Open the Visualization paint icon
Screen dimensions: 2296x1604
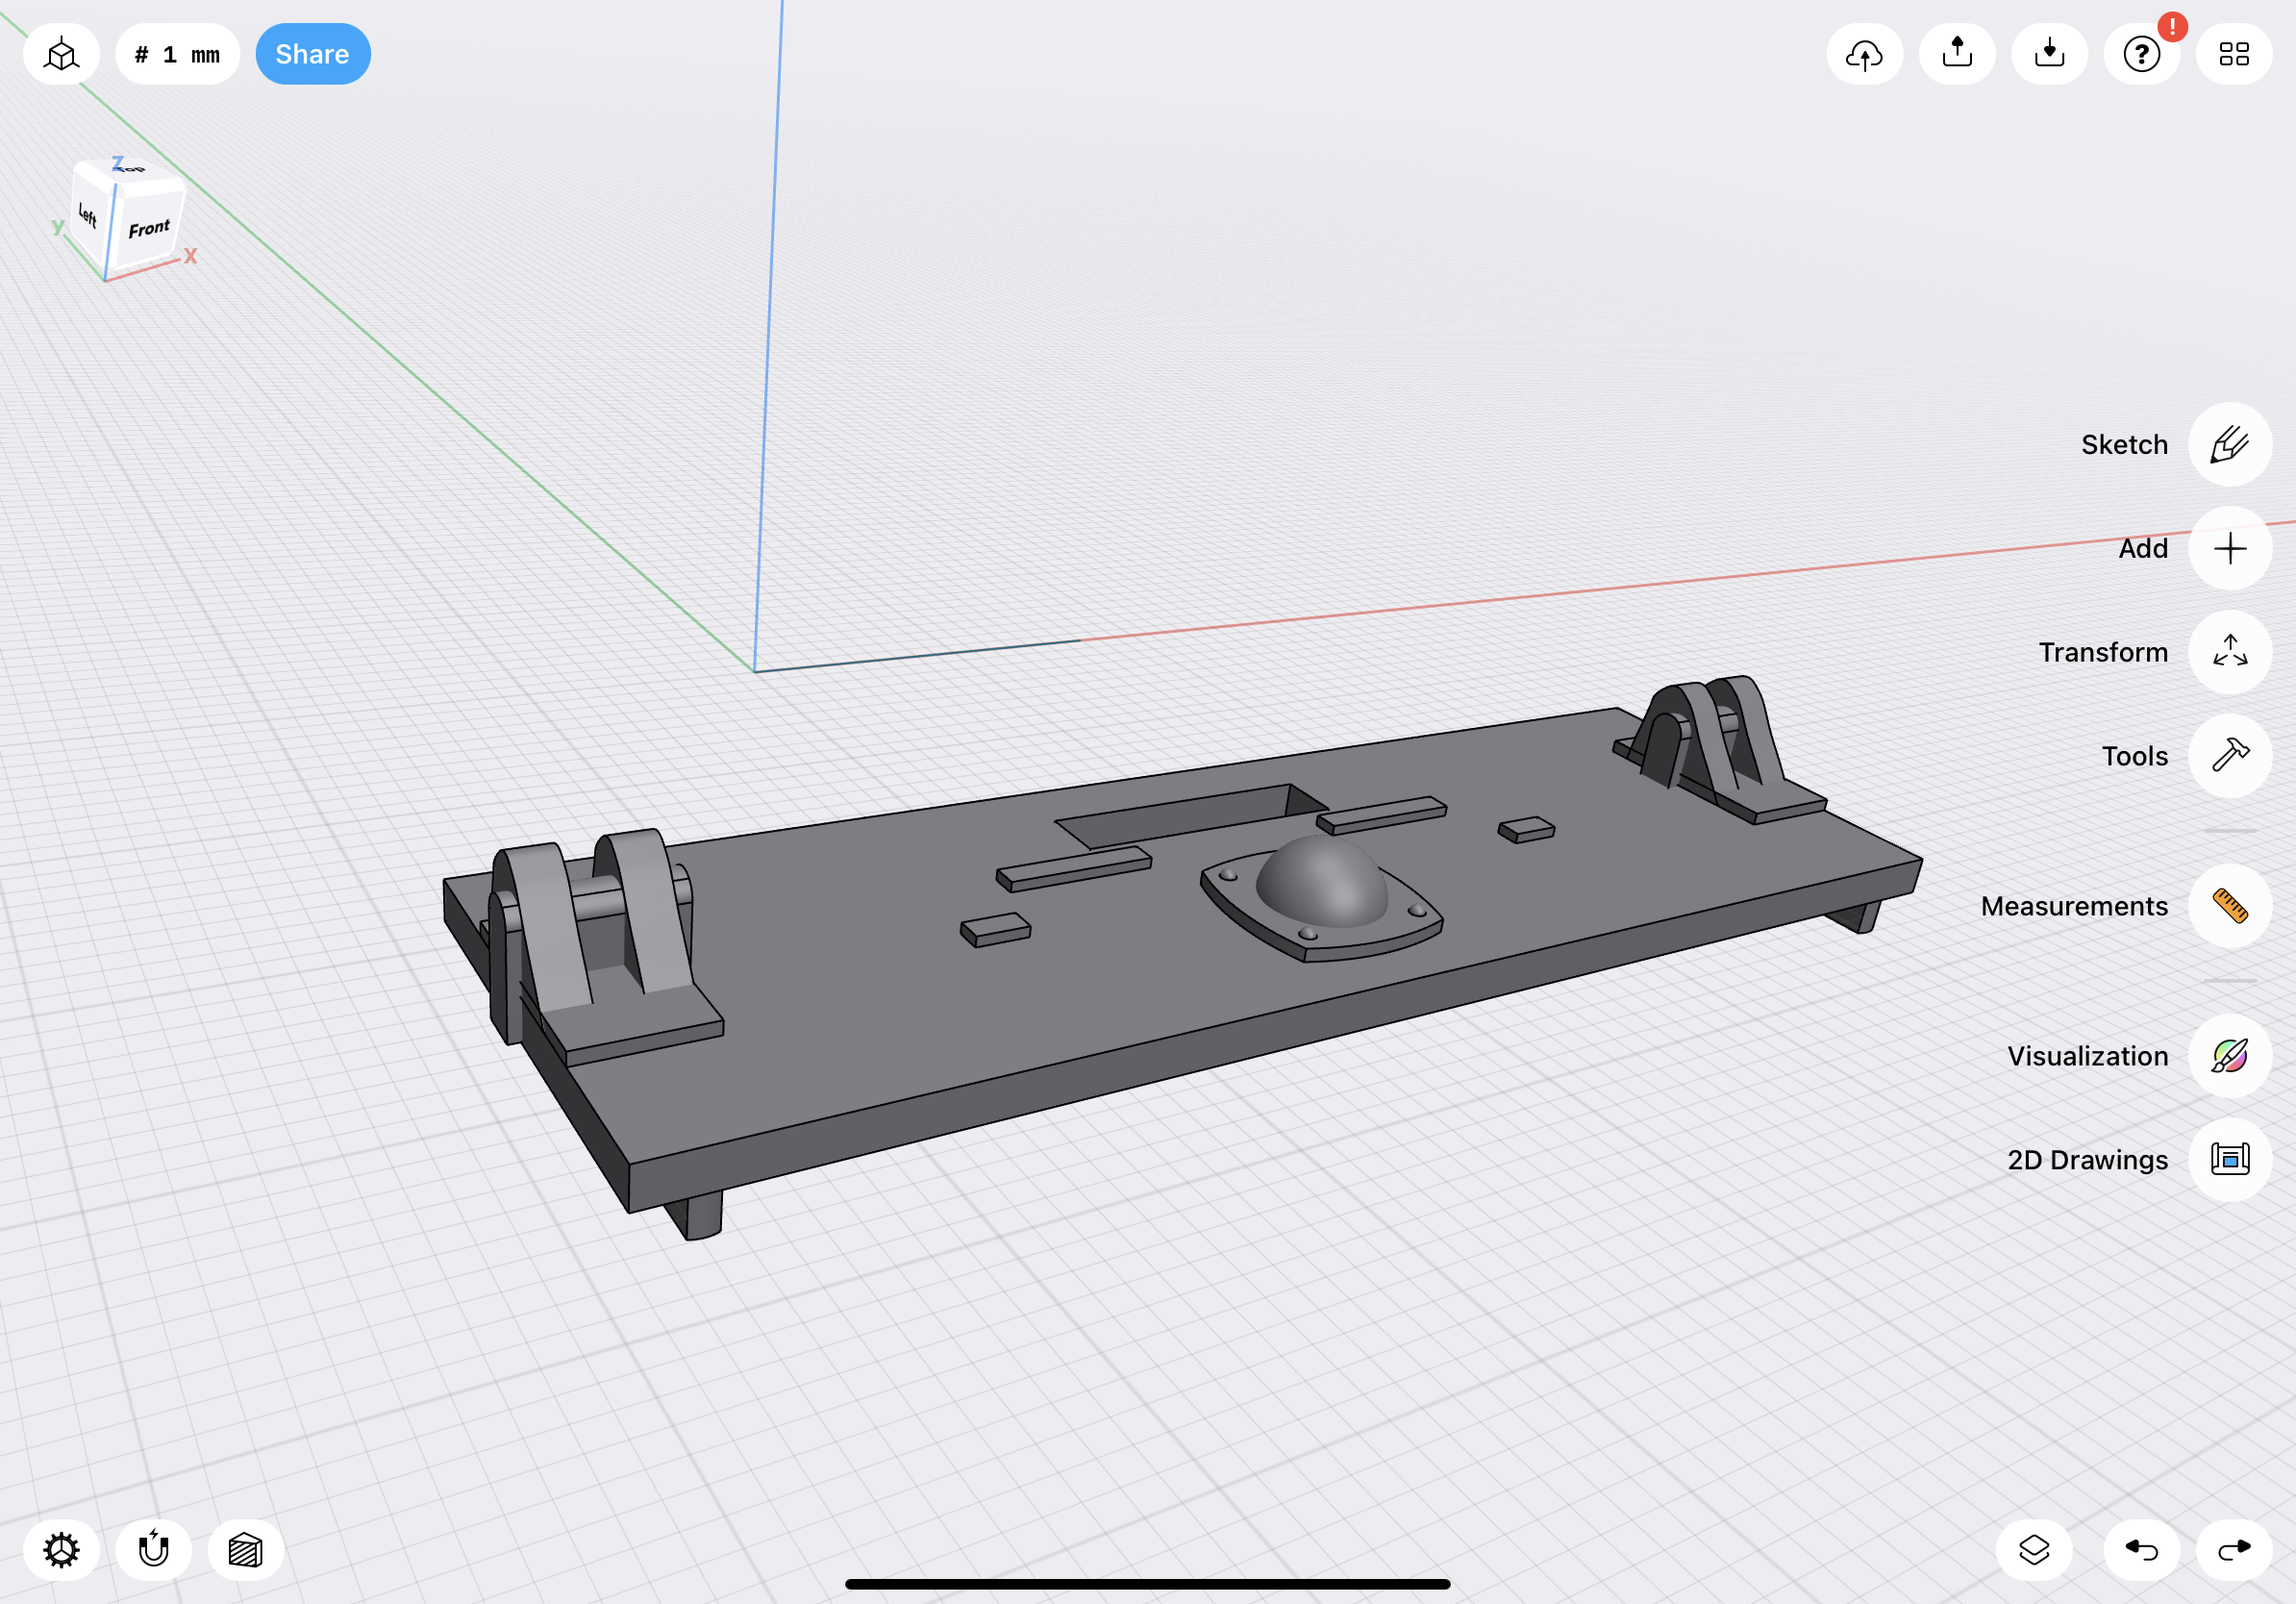2230,1056
